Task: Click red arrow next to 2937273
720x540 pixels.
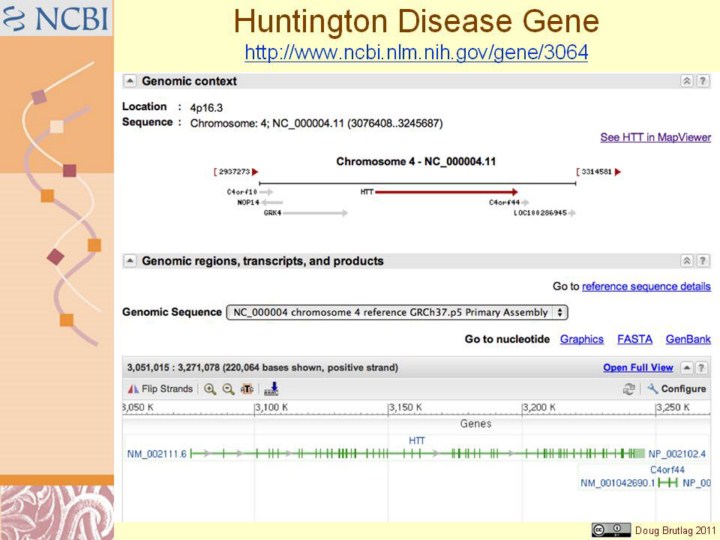Action: coord(255,172)
